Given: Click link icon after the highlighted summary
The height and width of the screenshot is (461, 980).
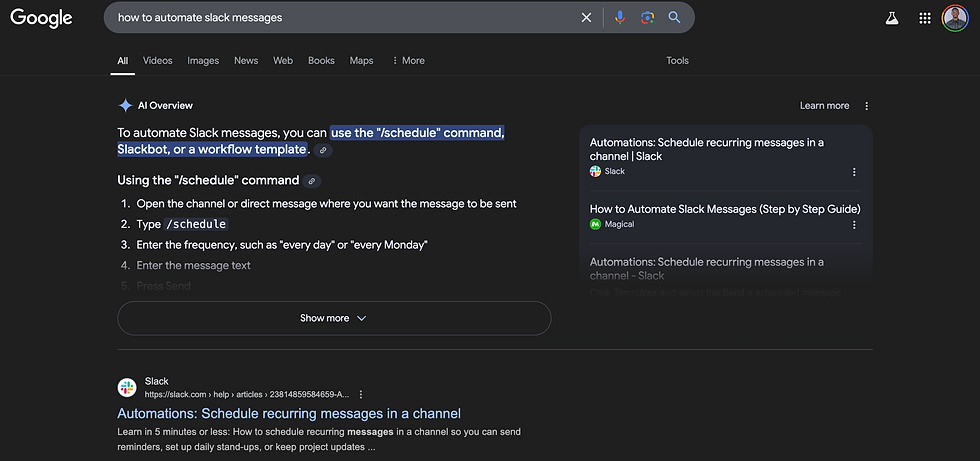Looking at the screenshot, I should (x=323, y=150).
